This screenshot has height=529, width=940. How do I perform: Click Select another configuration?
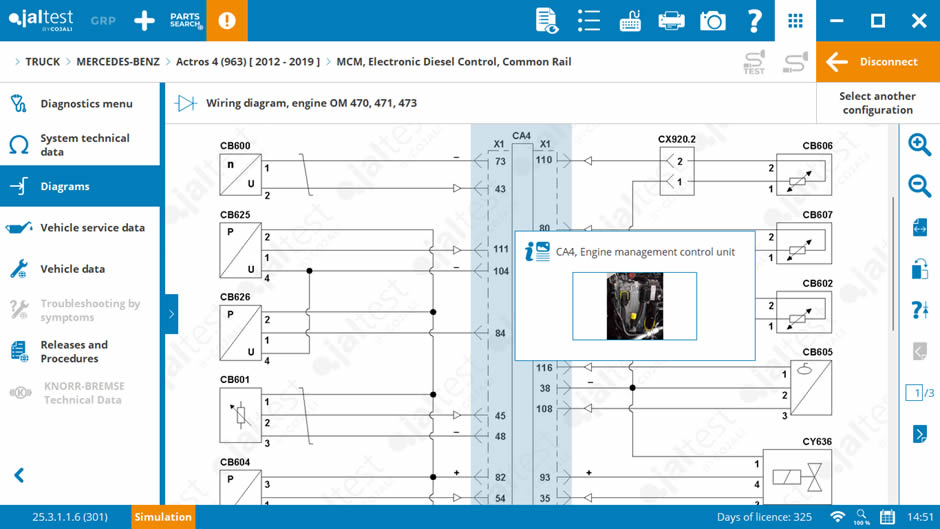pos(877,103)
